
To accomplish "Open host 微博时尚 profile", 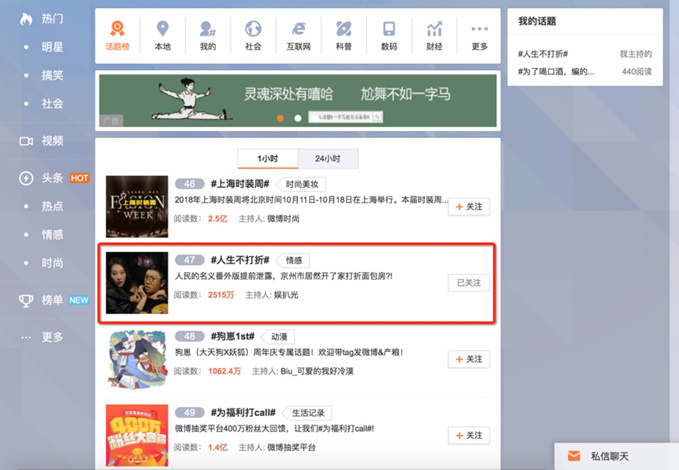I will (283, 219).
